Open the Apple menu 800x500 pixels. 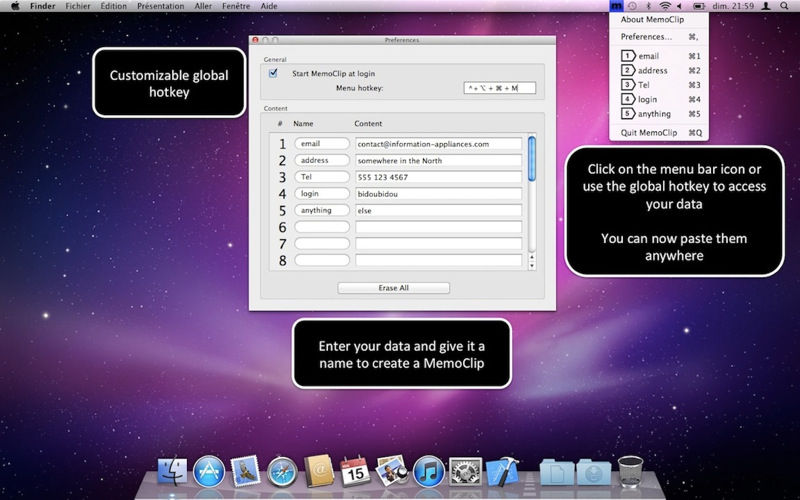tap(15, 6)
